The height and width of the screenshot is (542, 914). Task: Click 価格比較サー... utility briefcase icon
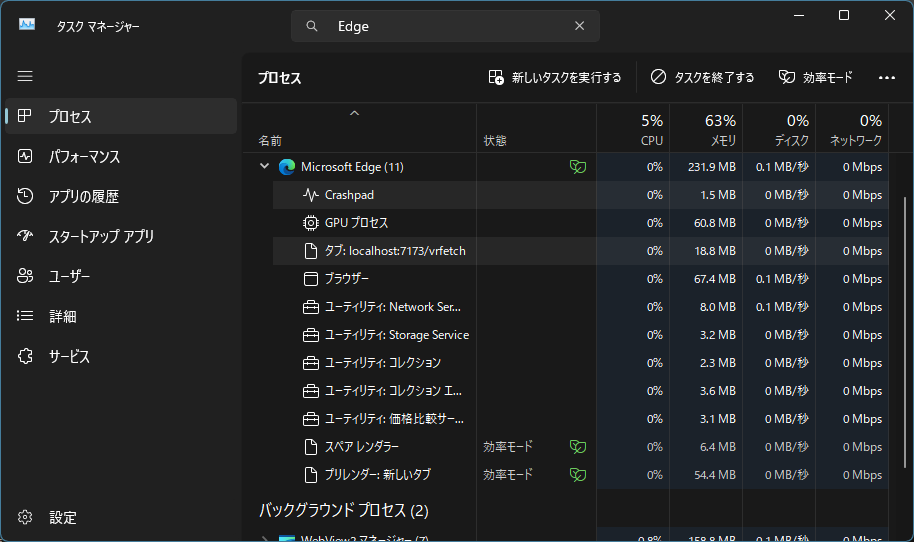click(311, 419)
